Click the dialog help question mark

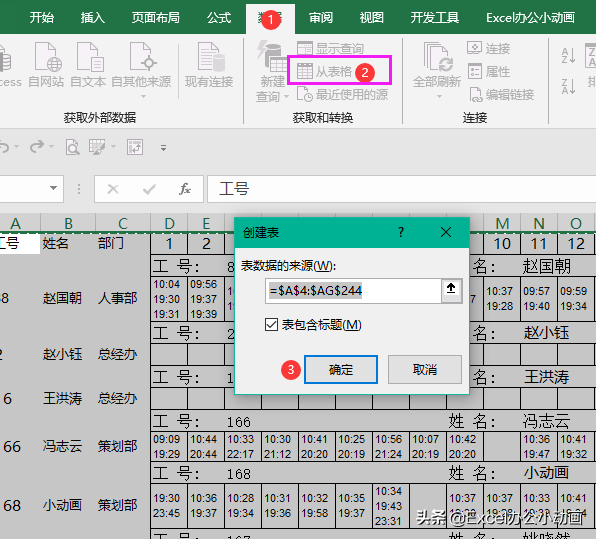point(401,232)
